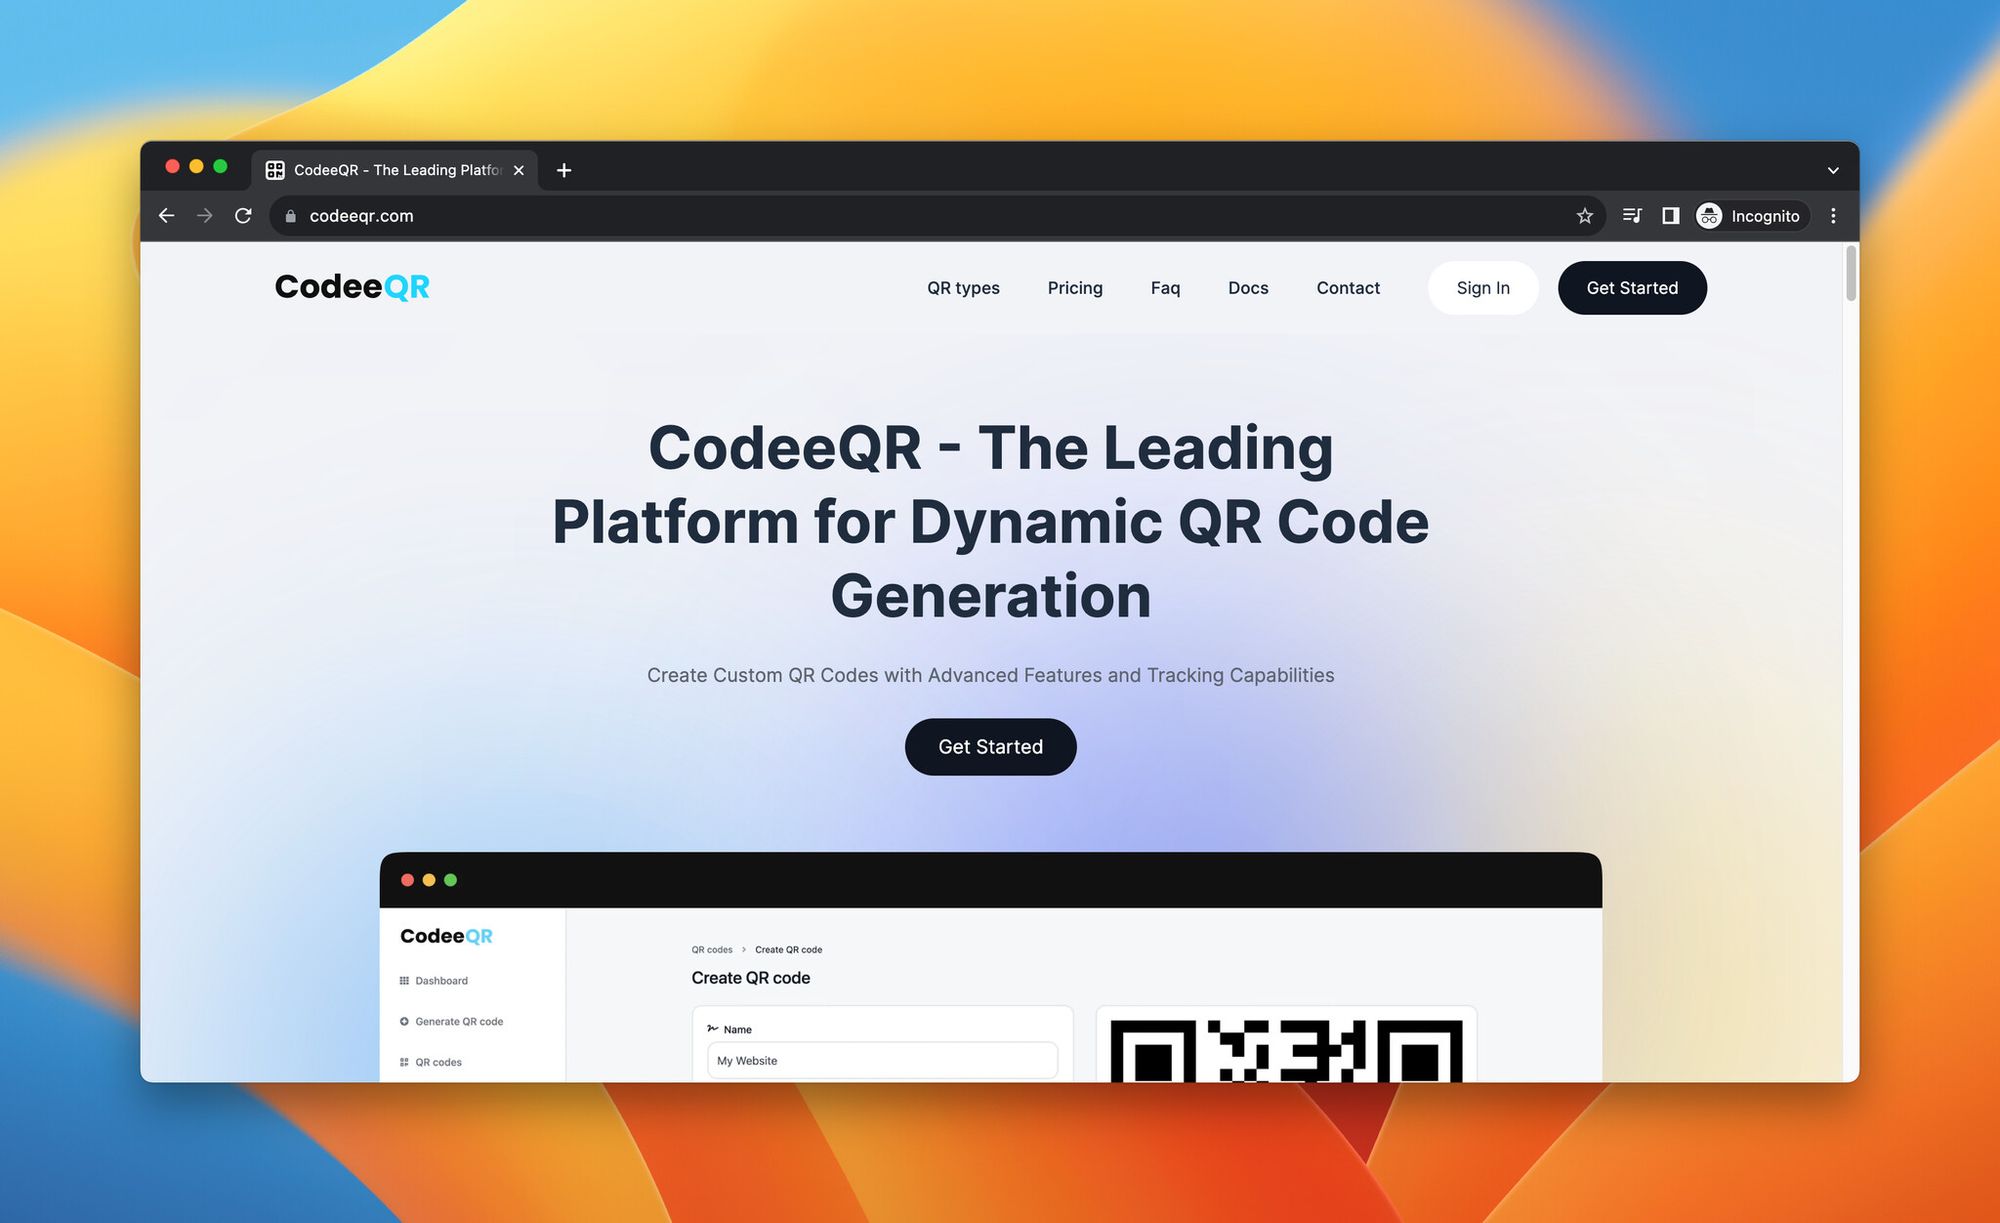Image resolution: width=2000 pixels, height=1223 pixels.
Task: Click the Get Started hero button
Action: (990, 746)
